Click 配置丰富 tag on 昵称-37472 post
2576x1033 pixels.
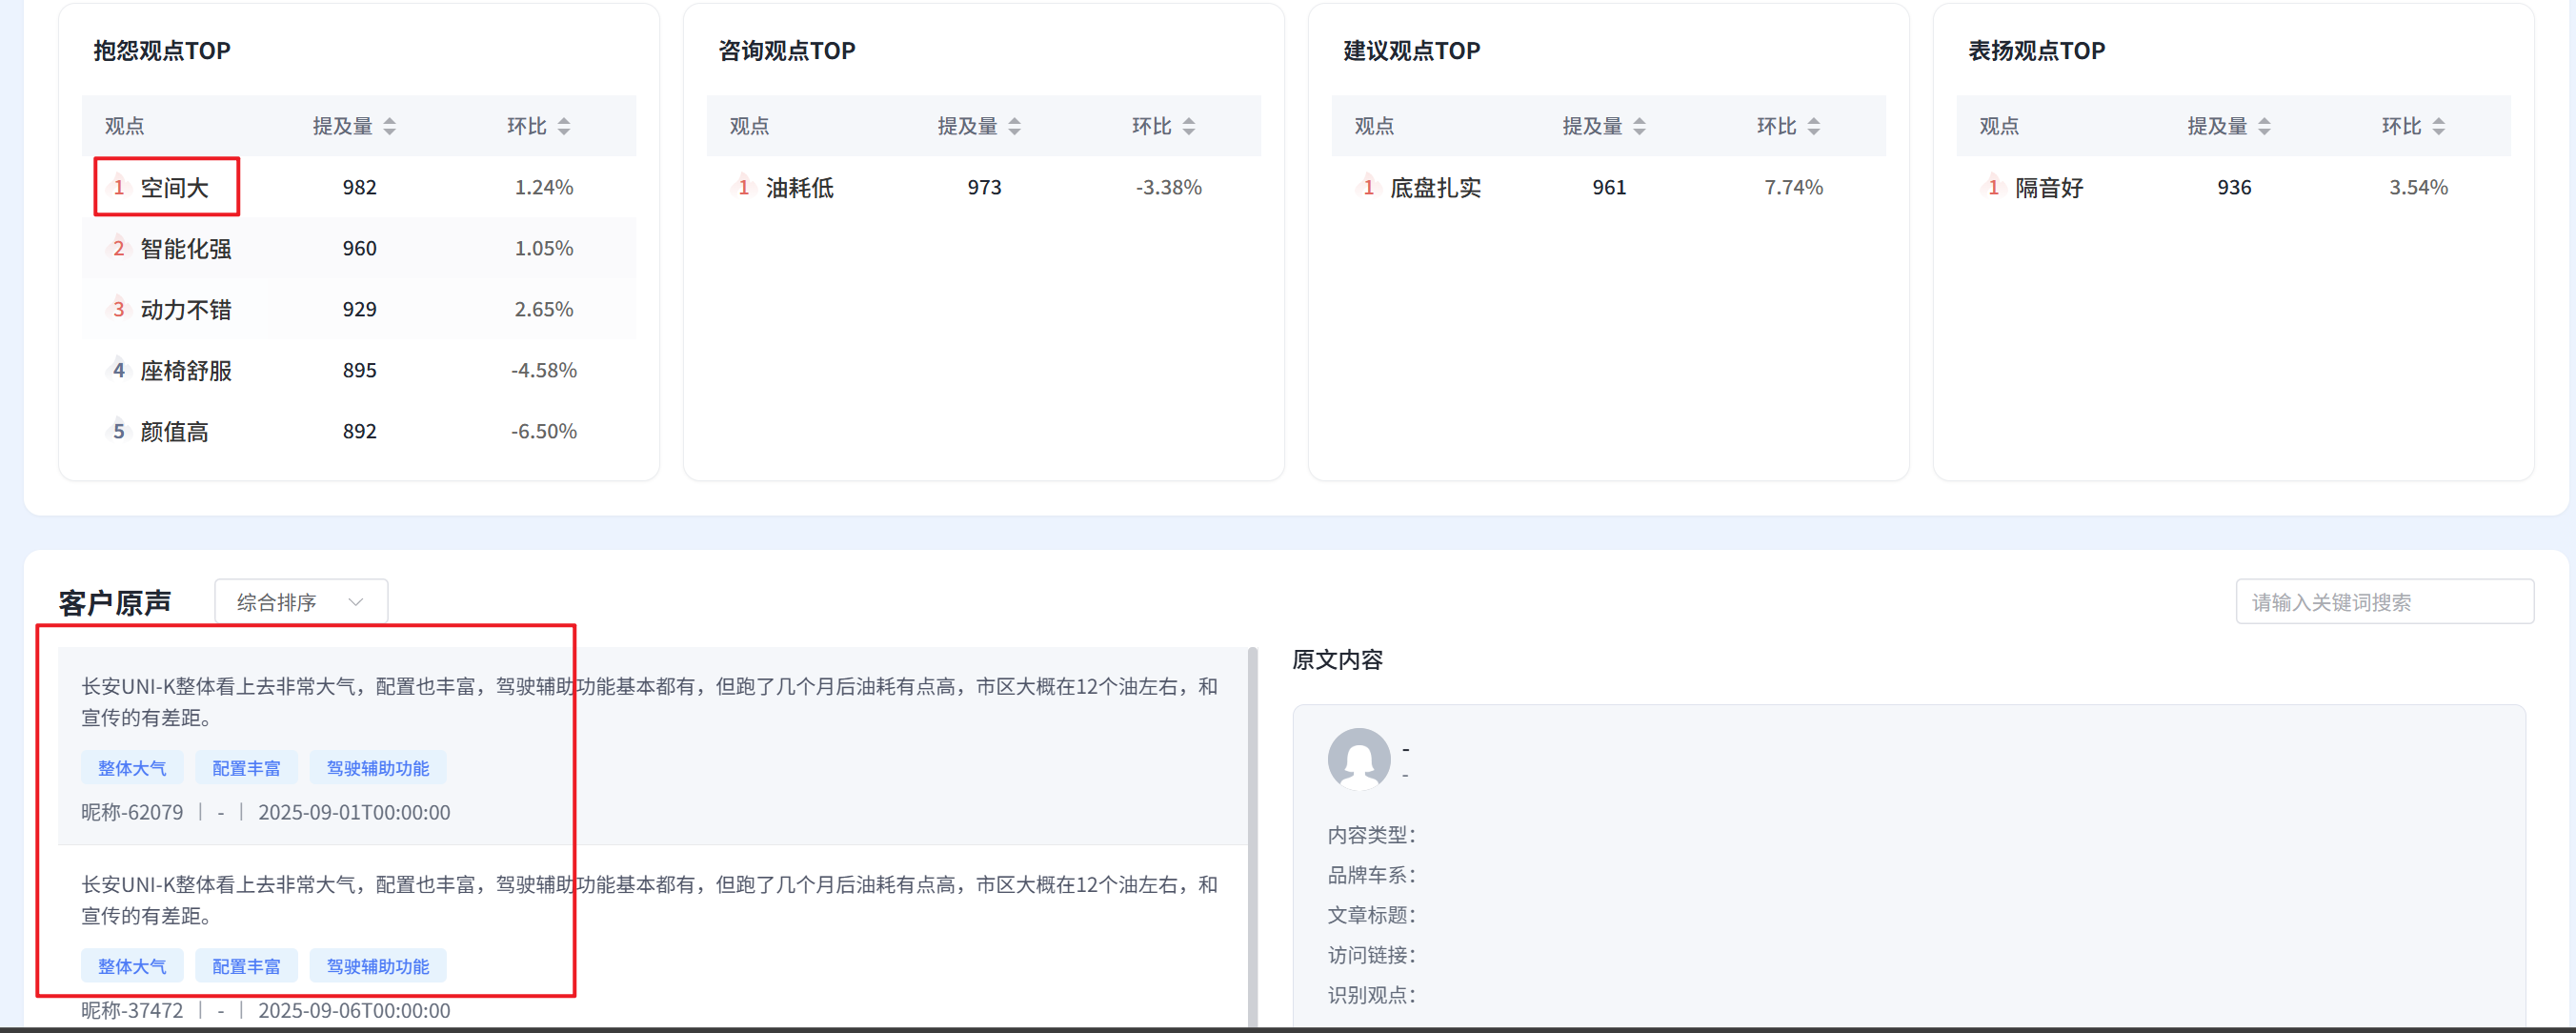(246, 966)
